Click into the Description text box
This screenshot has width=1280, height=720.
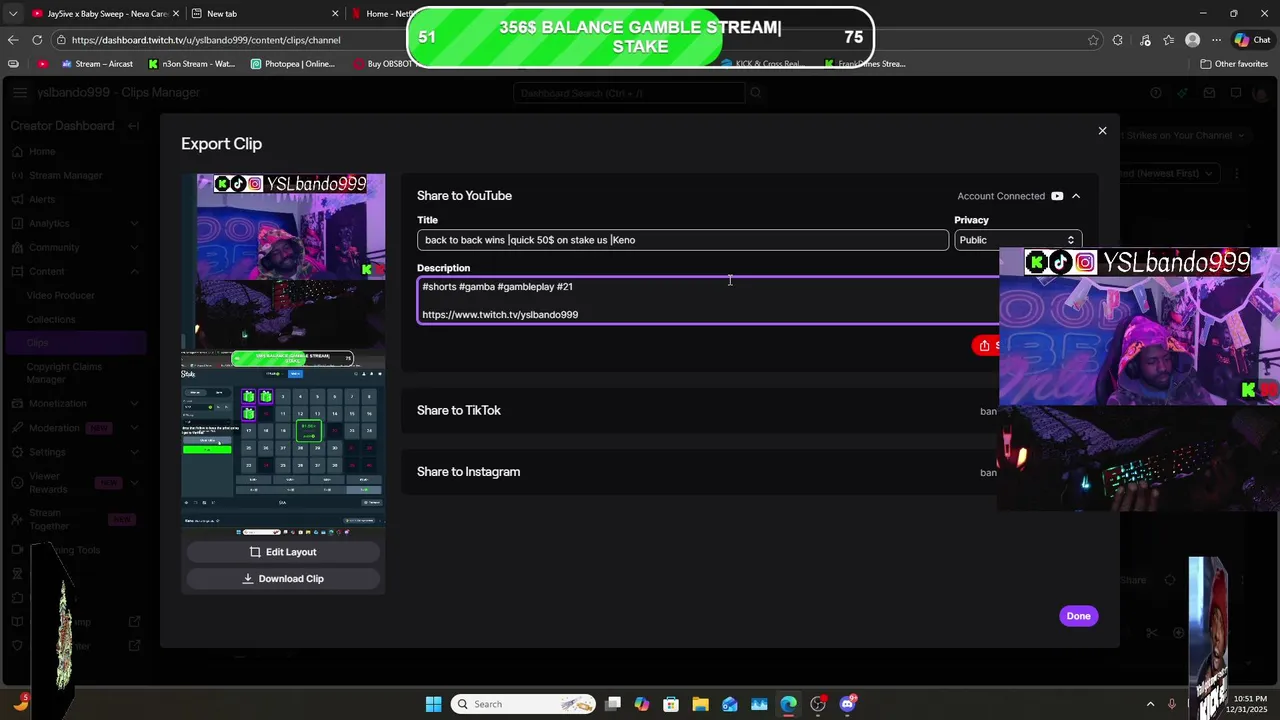[708, 301]
